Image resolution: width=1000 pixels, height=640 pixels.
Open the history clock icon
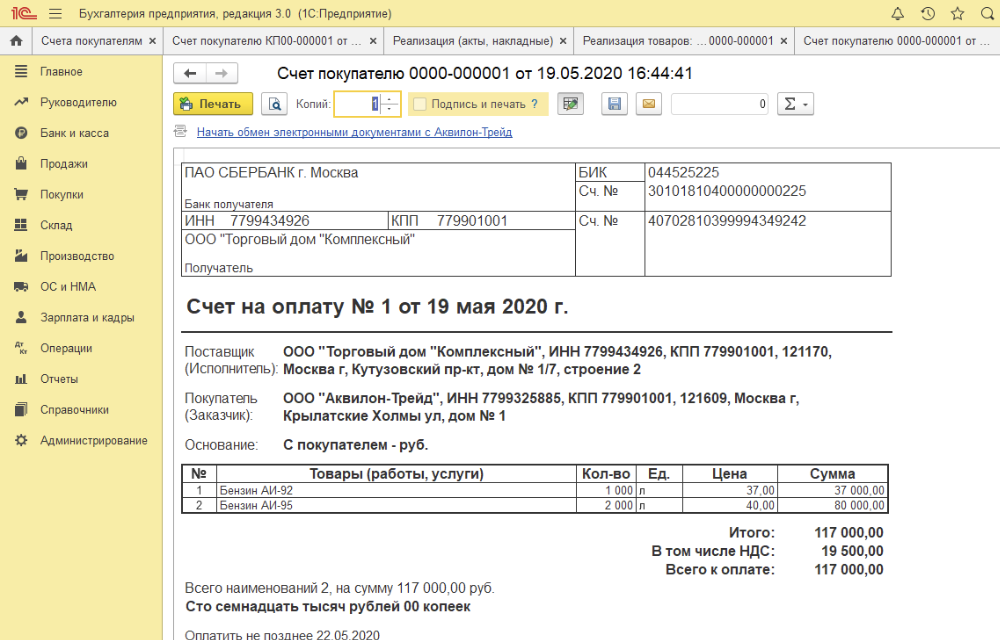click(x=927, y=14)
